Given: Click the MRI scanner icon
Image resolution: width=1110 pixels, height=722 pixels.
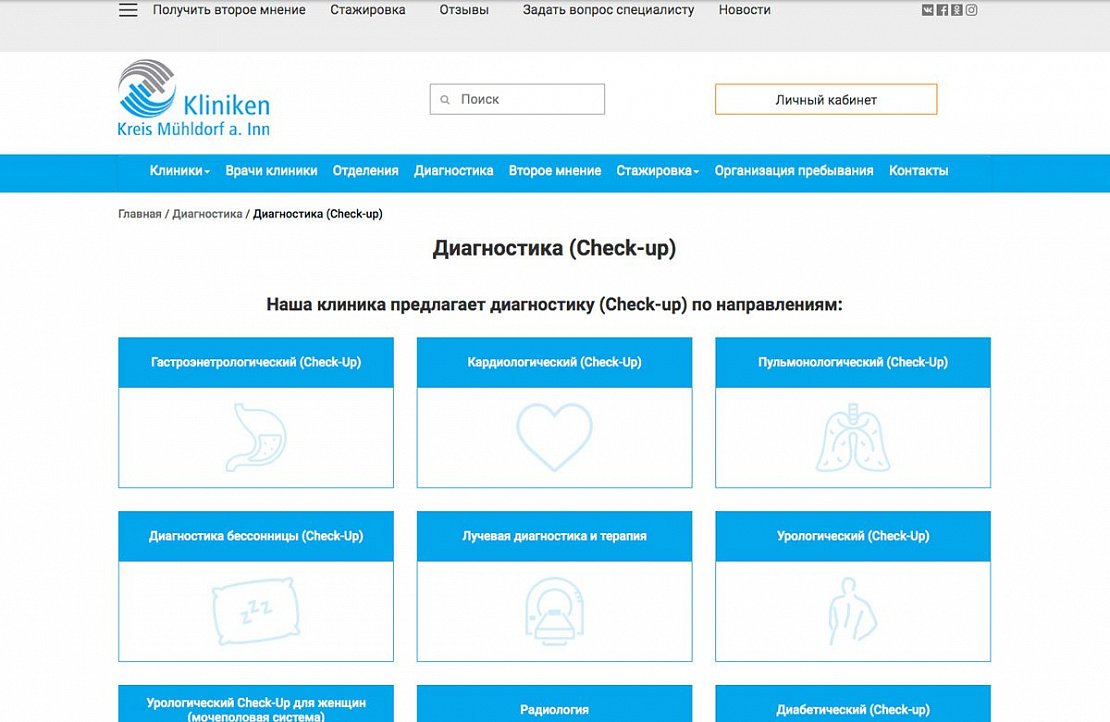Looking at the screenshot, I should click(554, 610).
